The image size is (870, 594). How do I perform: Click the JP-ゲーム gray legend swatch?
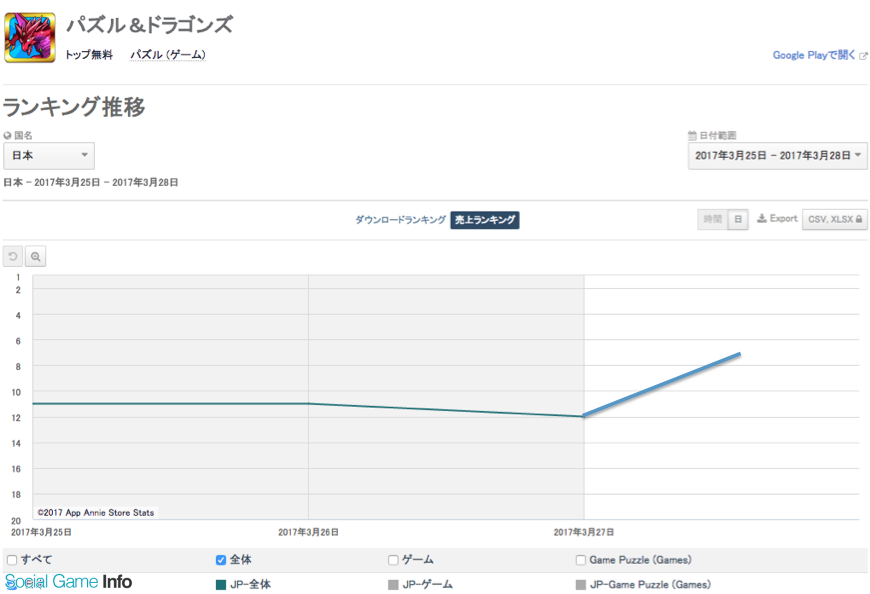pyautogui.click(x=393, y=585)
